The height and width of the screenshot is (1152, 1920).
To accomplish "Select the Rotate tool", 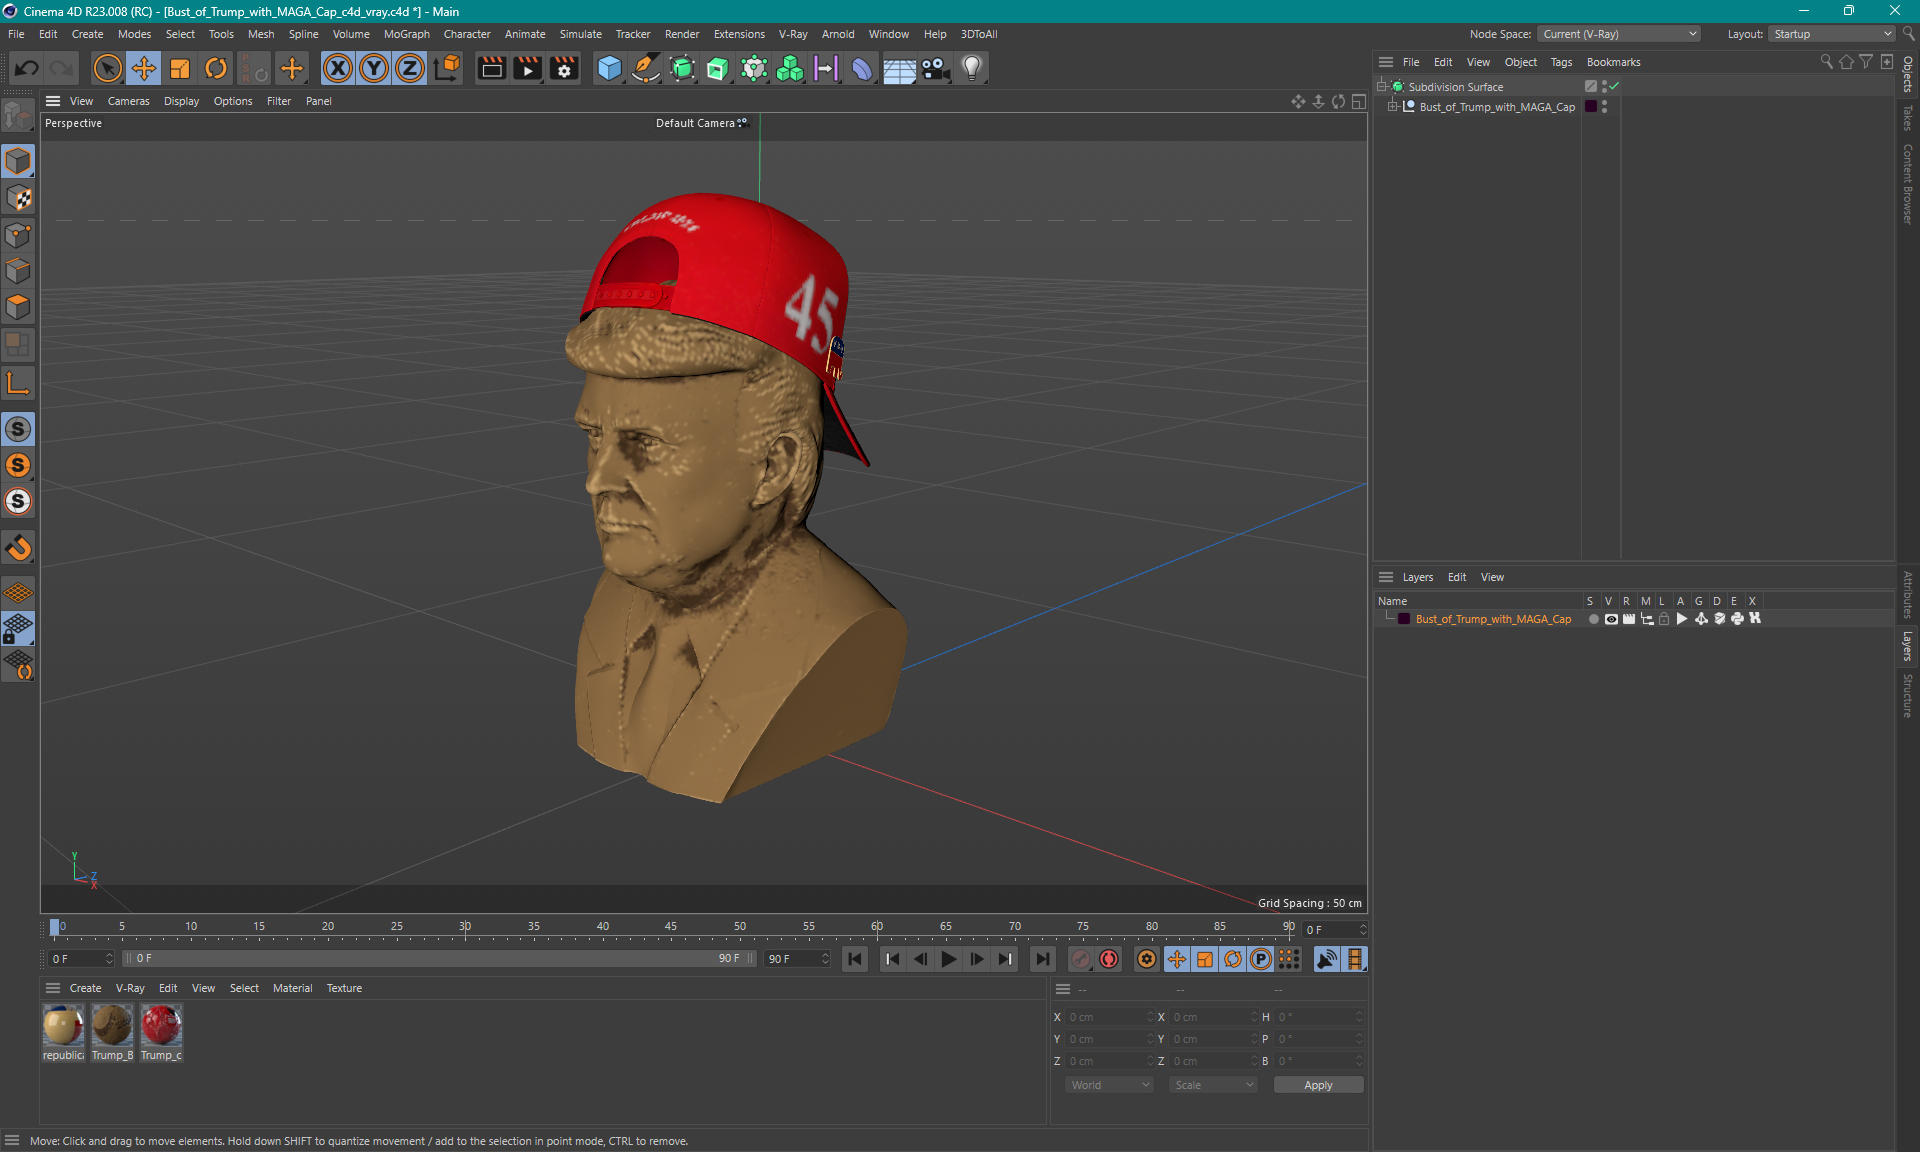I will pos(216,68).
